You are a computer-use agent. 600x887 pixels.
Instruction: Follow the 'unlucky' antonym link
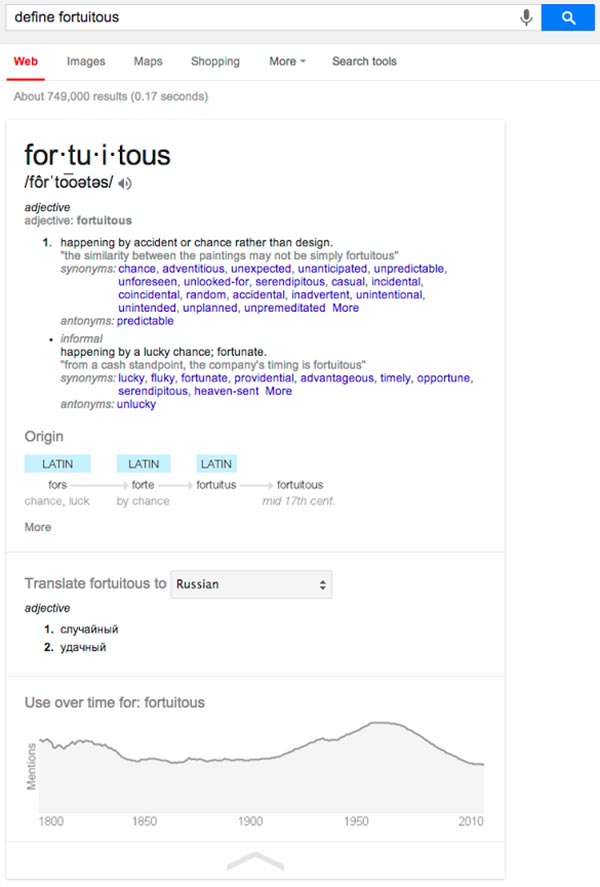[x=136, y=404]
